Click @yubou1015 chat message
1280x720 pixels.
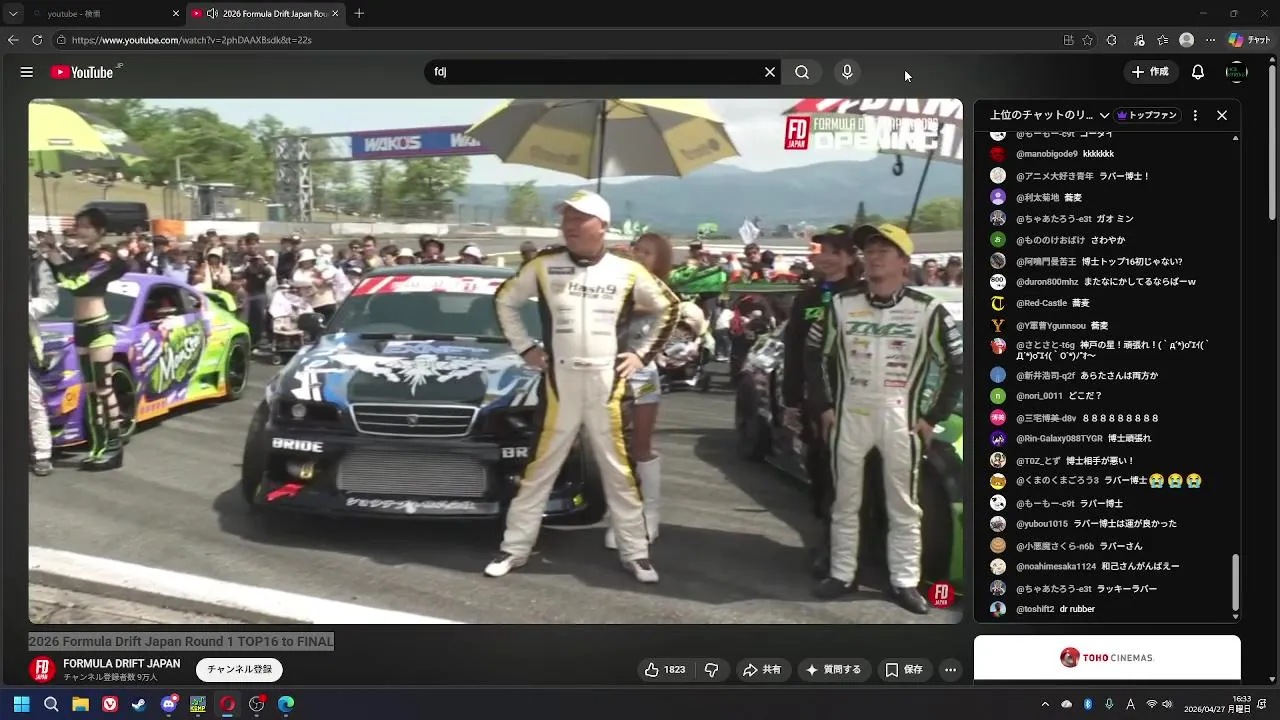(x=1096, y=524)
